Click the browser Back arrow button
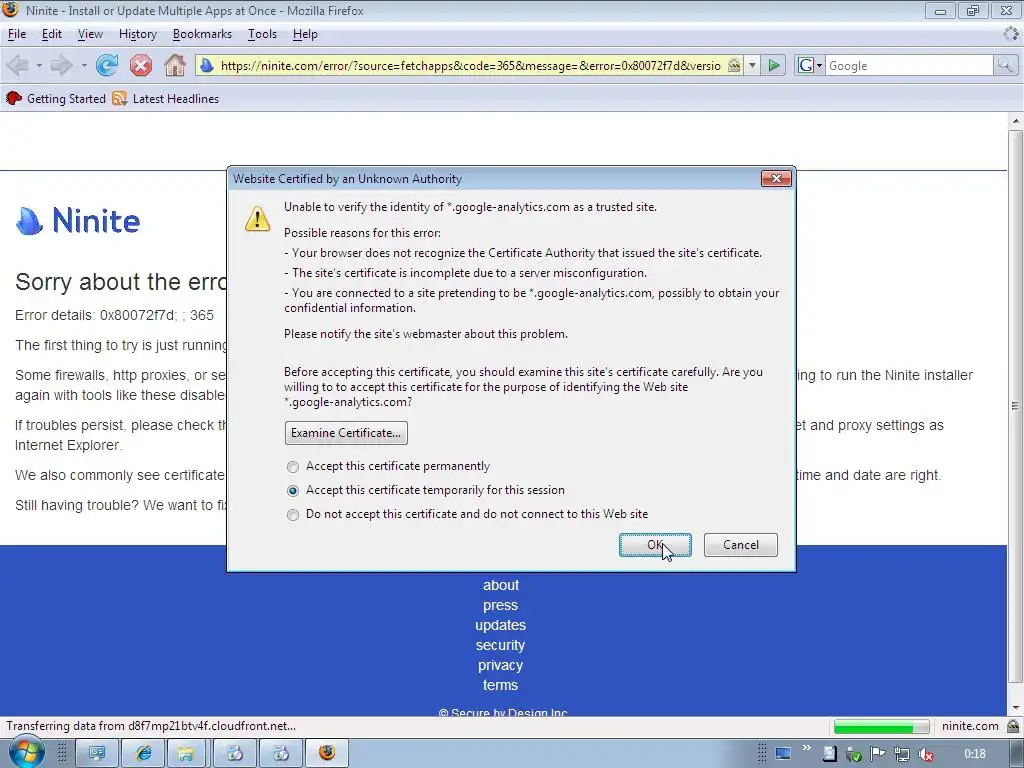The height and width of the screenshot is (768, 1024). coord(18,65)
